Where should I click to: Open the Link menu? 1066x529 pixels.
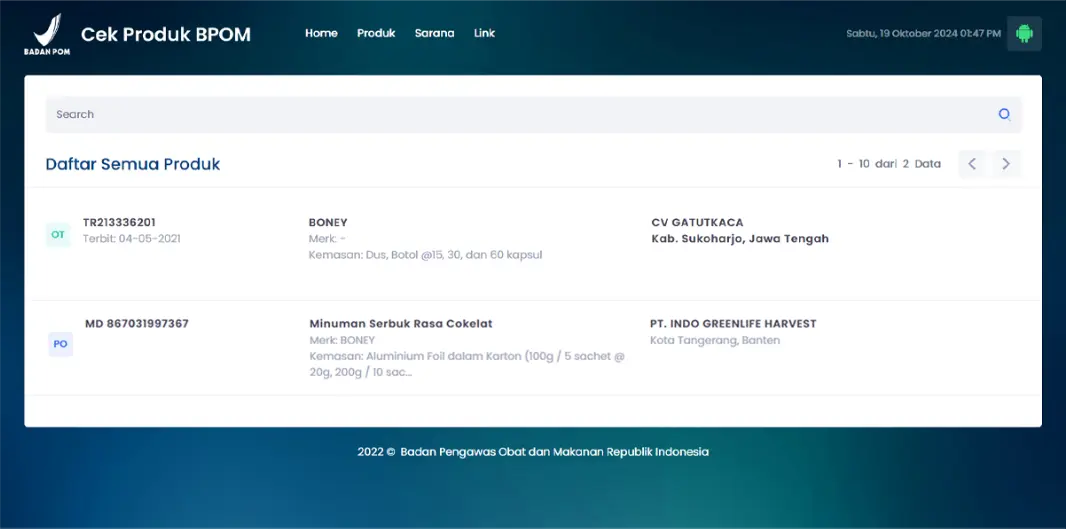point(484,33)
